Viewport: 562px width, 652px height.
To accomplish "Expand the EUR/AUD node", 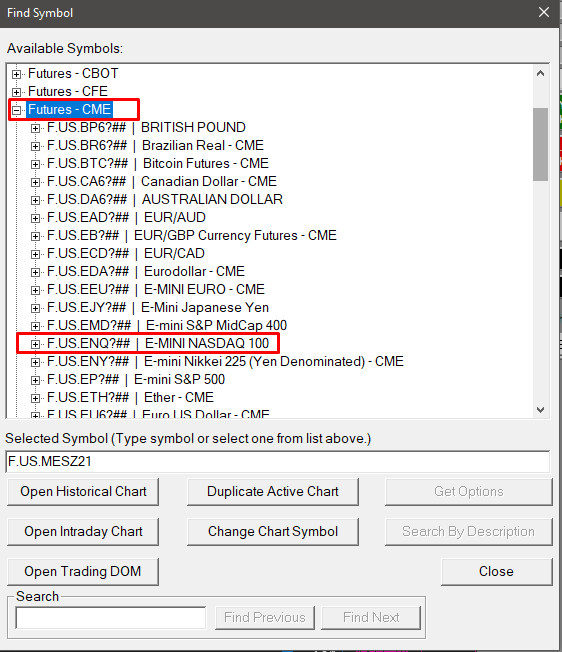I will pos(35,218).
